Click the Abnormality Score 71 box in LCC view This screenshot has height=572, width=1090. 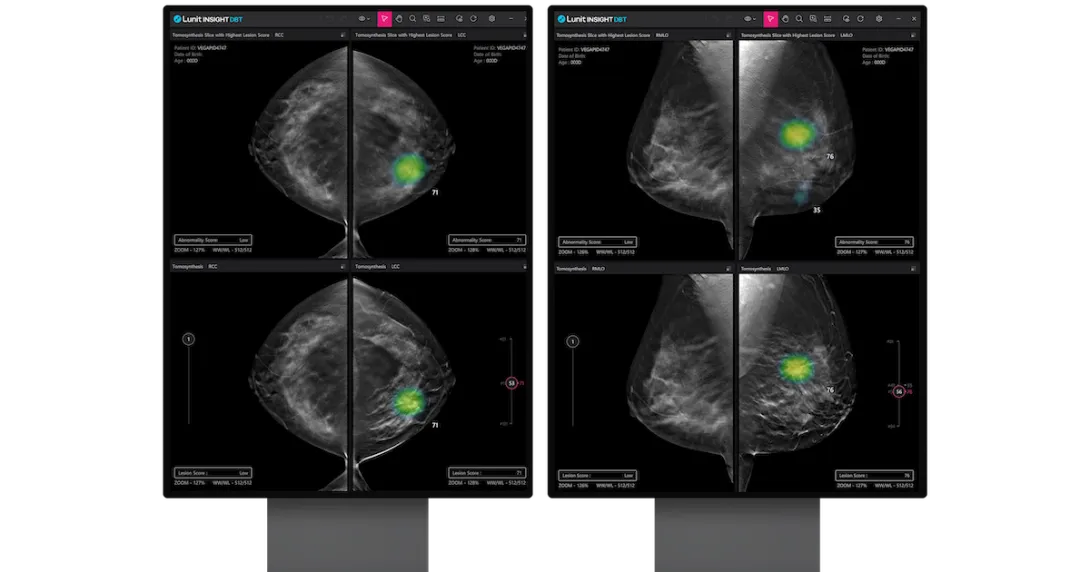(x=488, y=240)
